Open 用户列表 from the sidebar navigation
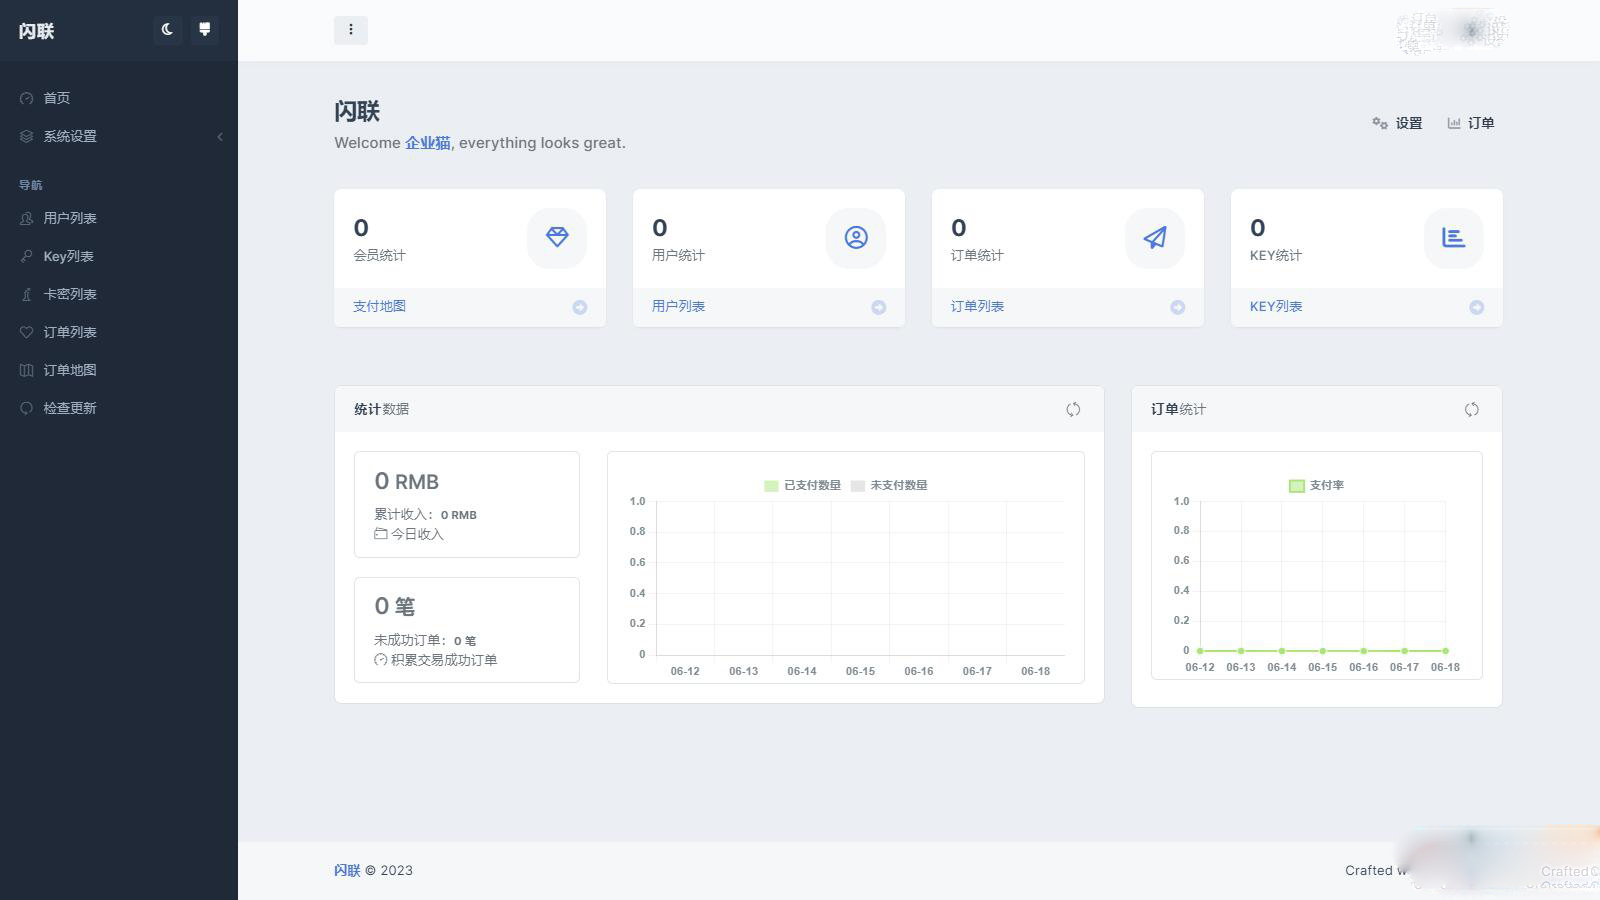This screenshot has width=1600, height=900. coord(69,218)
